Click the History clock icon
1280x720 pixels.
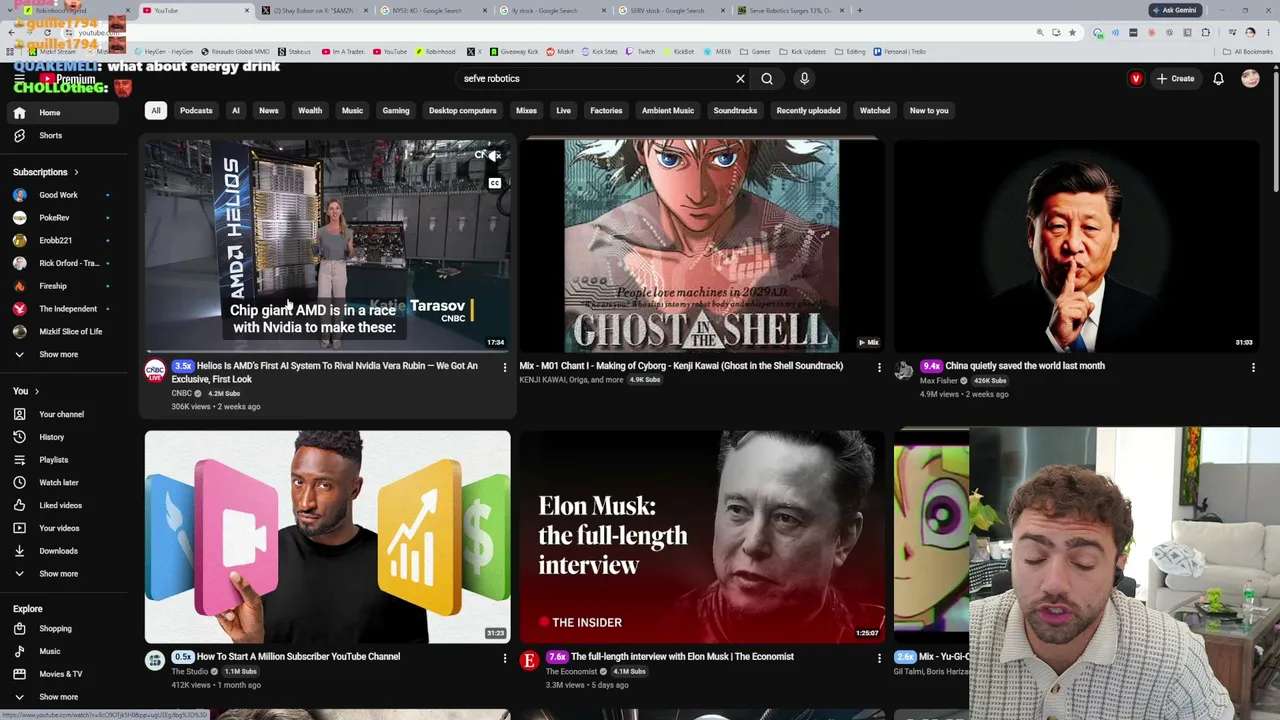tap(19, 437)
